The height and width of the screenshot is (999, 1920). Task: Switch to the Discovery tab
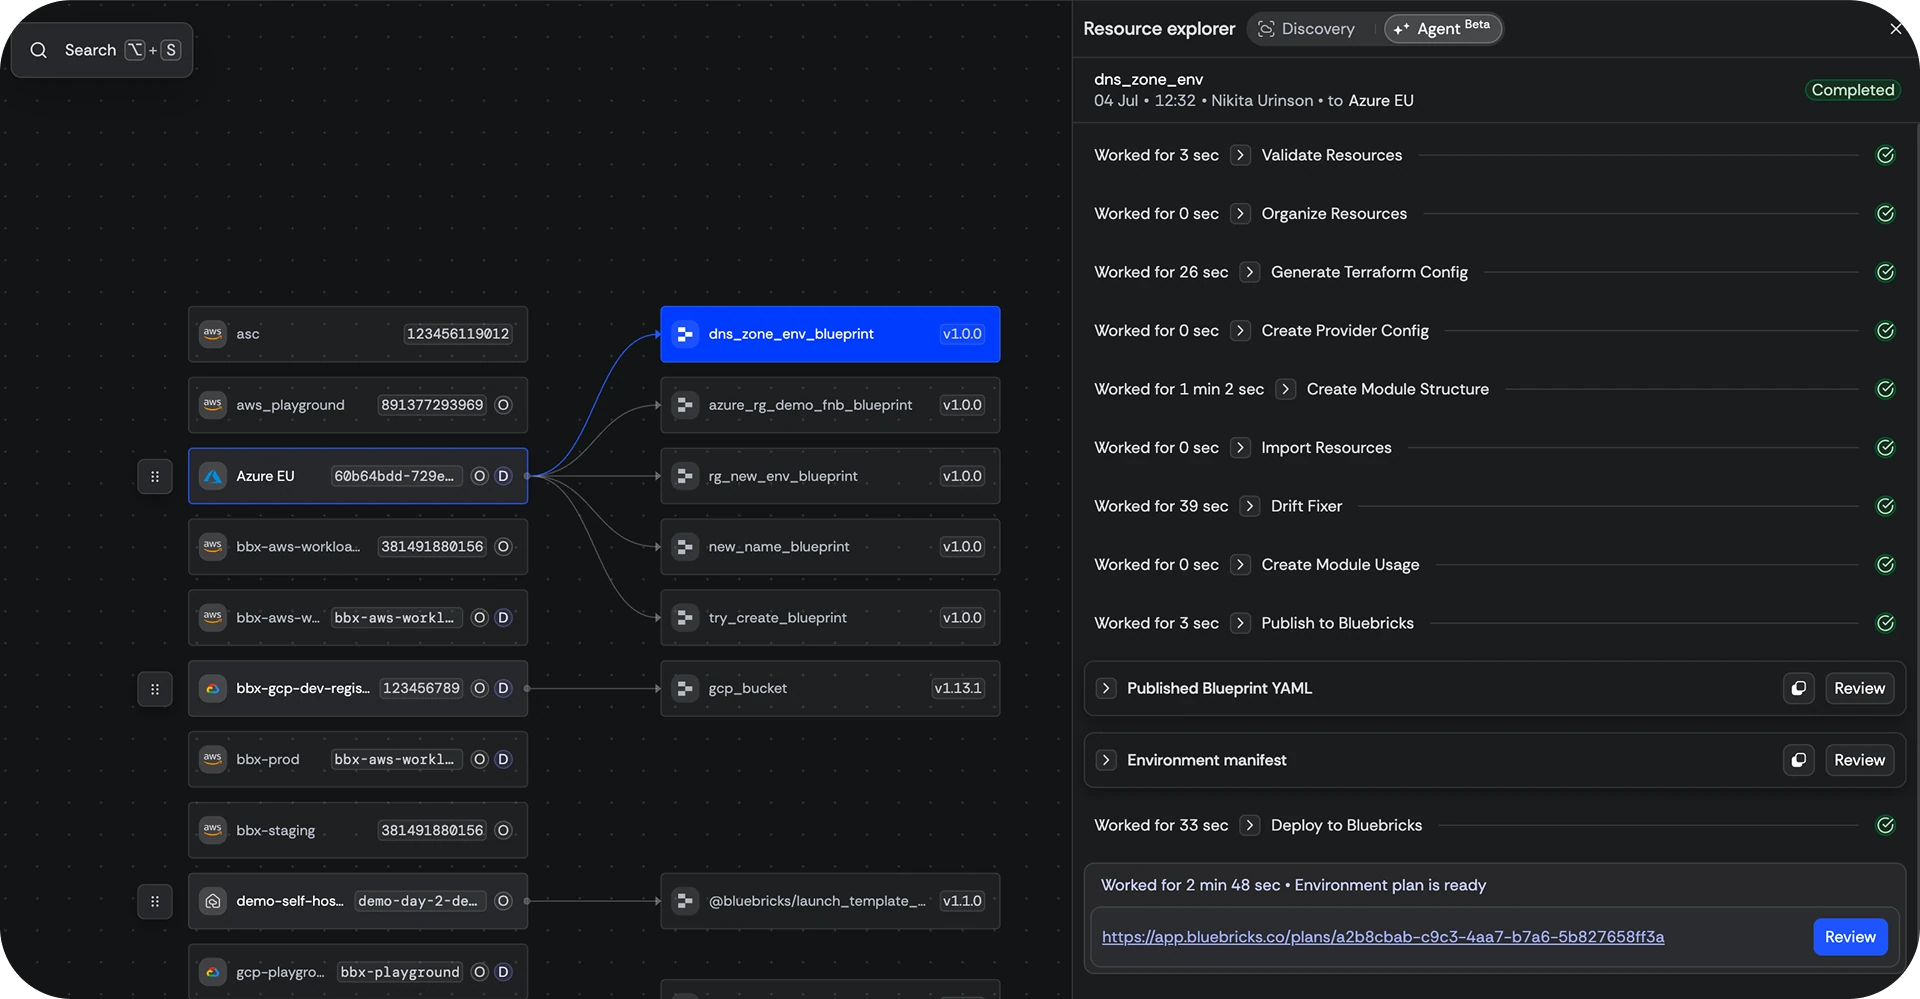click(1307, 29)
